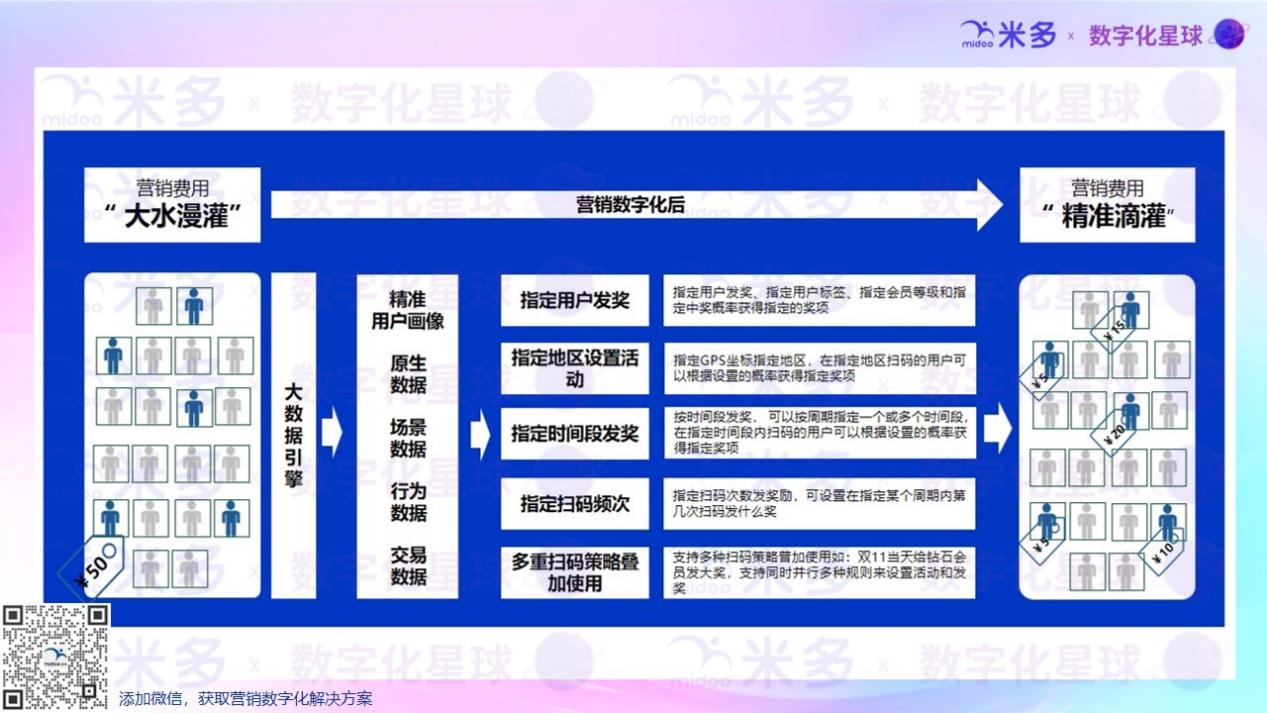Click the "大水漫灌" title box

pos(172,205)
